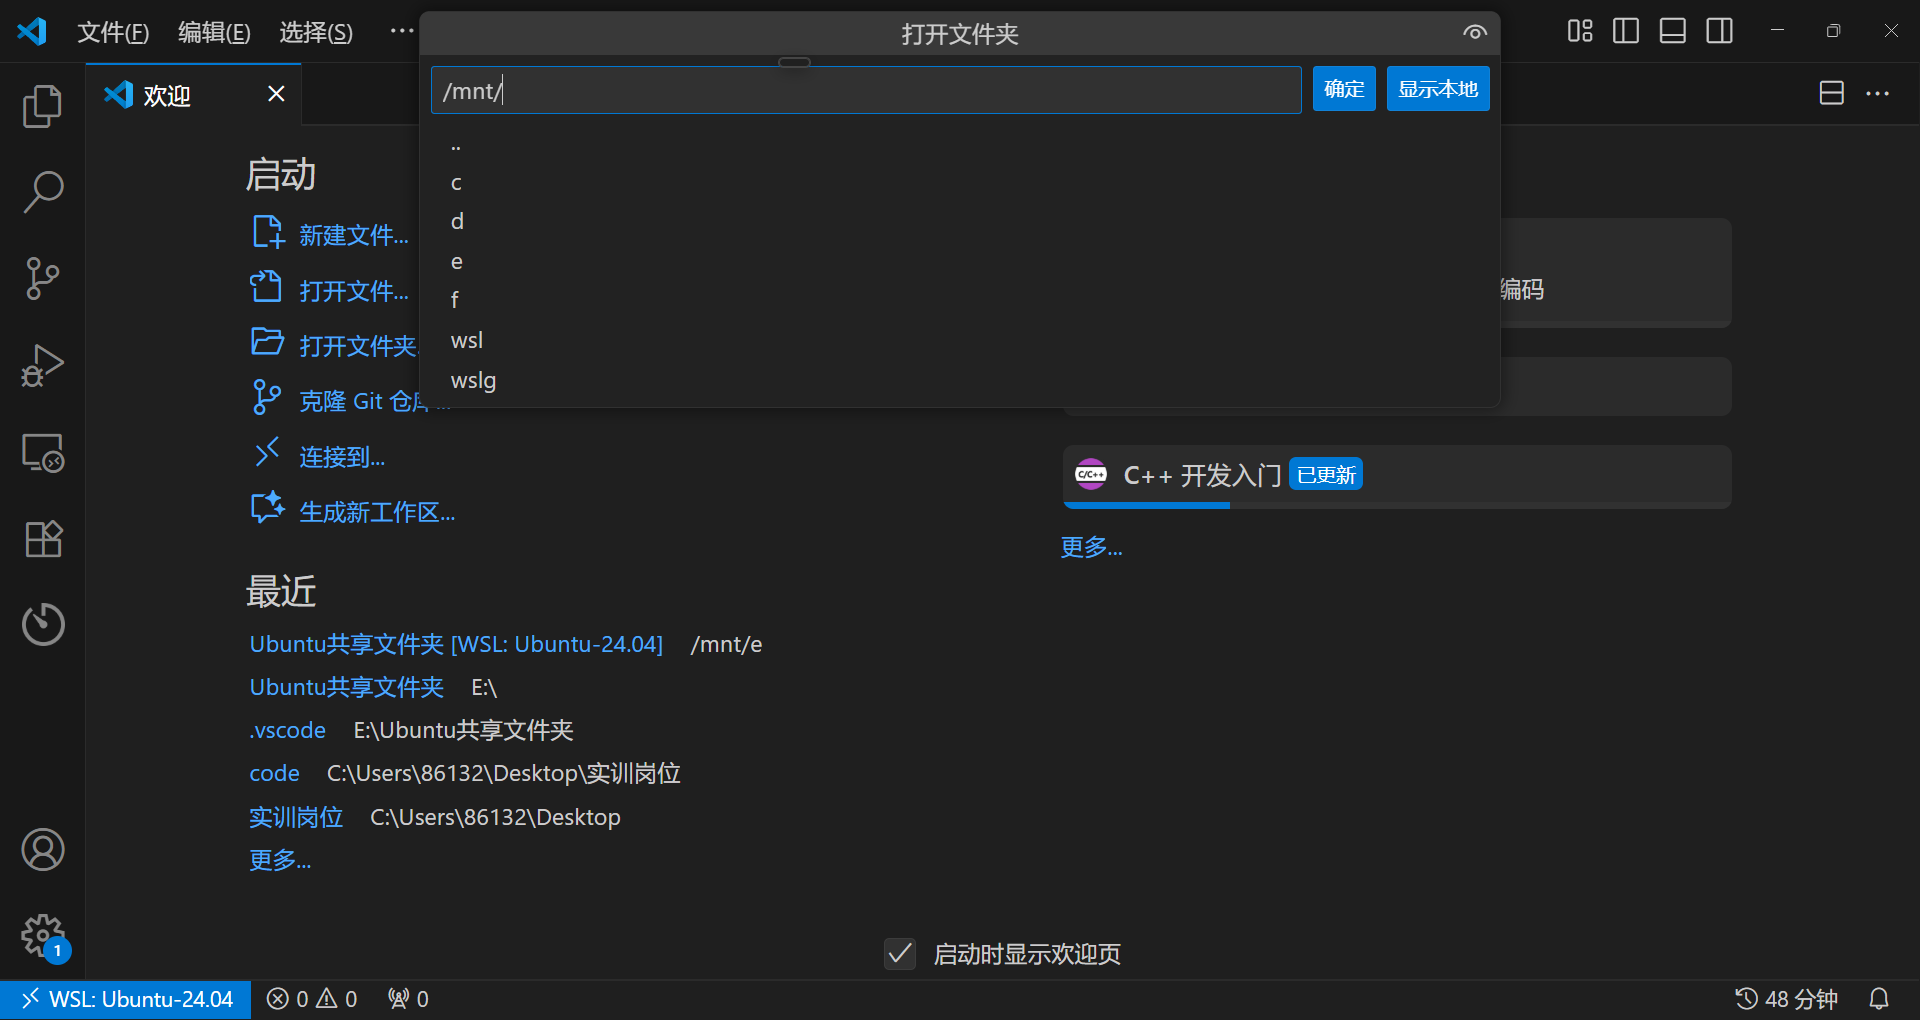Open the Search view in activity bar

pyautogui.click(x=42, y=192)
